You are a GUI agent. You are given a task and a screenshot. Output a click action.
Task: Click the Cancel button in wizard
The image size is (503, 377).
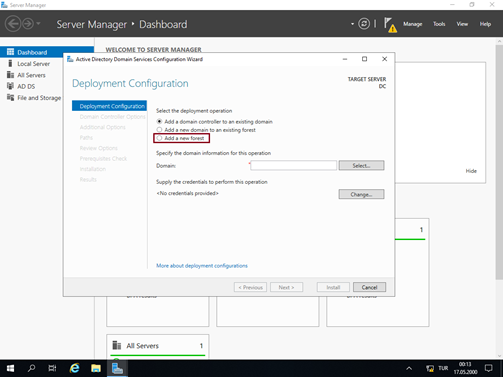click(x=369, y=287)
